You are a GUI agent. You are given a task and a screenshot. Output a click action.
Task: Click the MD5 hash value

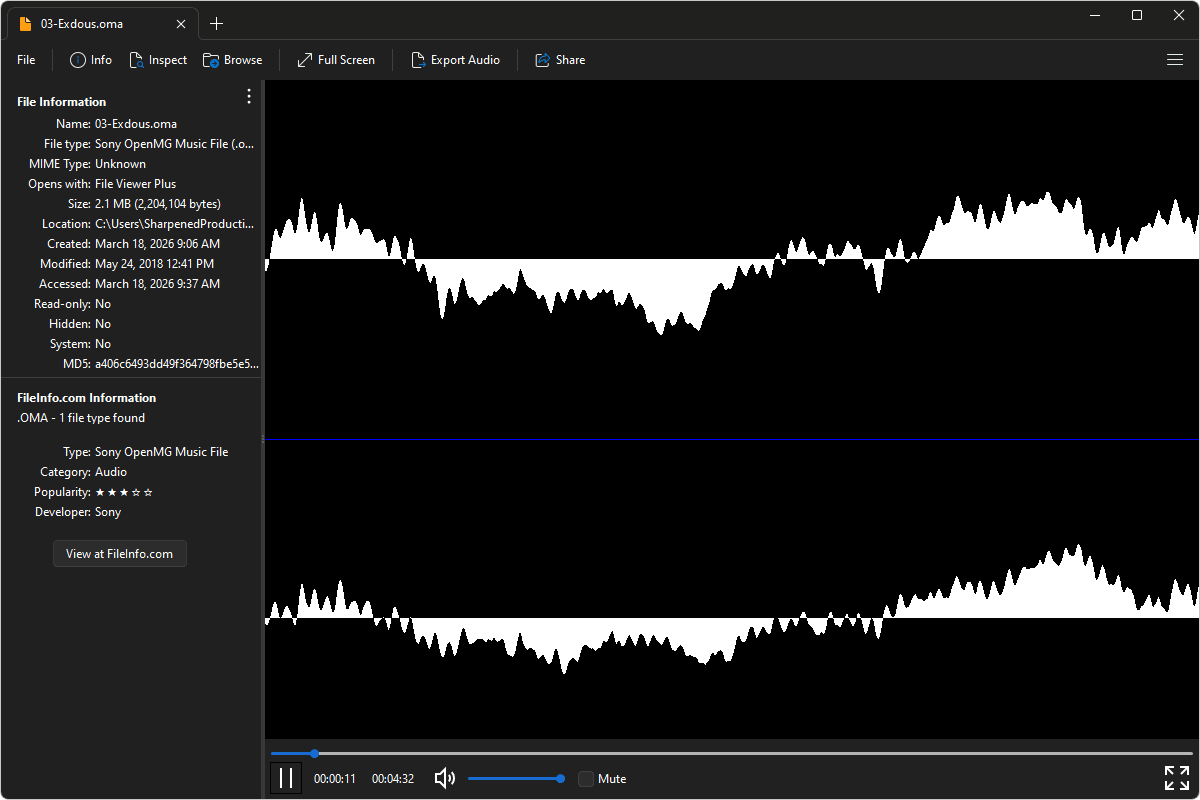175,364
